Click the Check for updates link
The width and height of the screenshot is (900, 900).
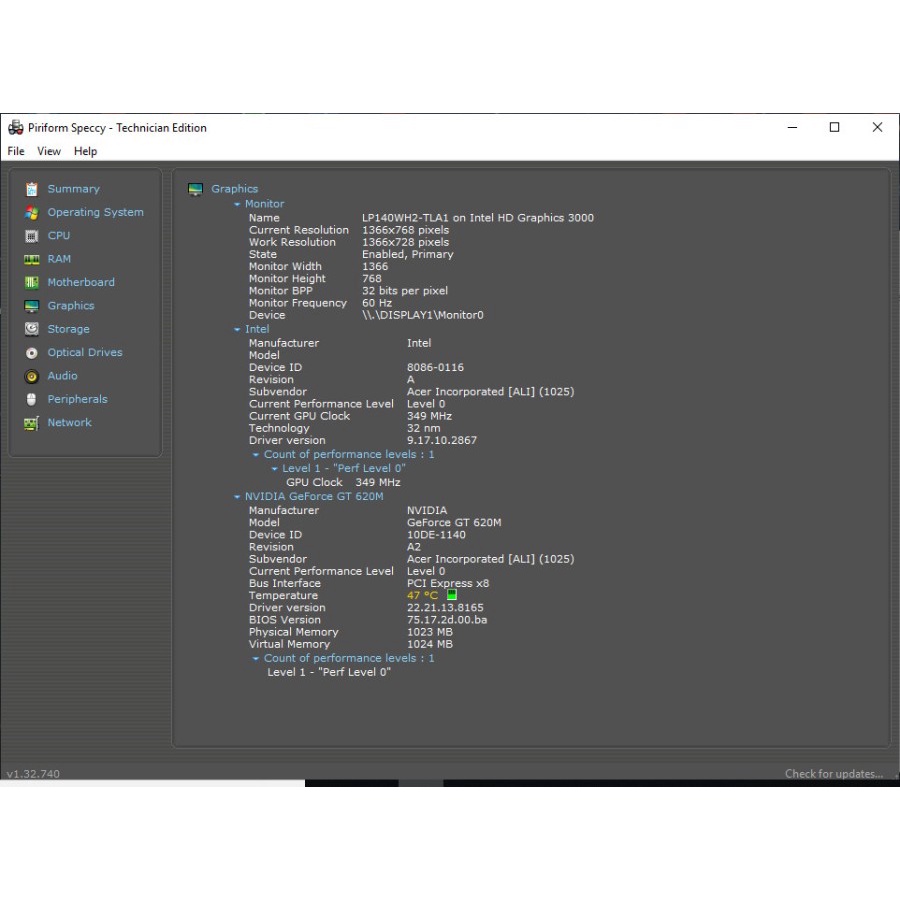(833, 774)
